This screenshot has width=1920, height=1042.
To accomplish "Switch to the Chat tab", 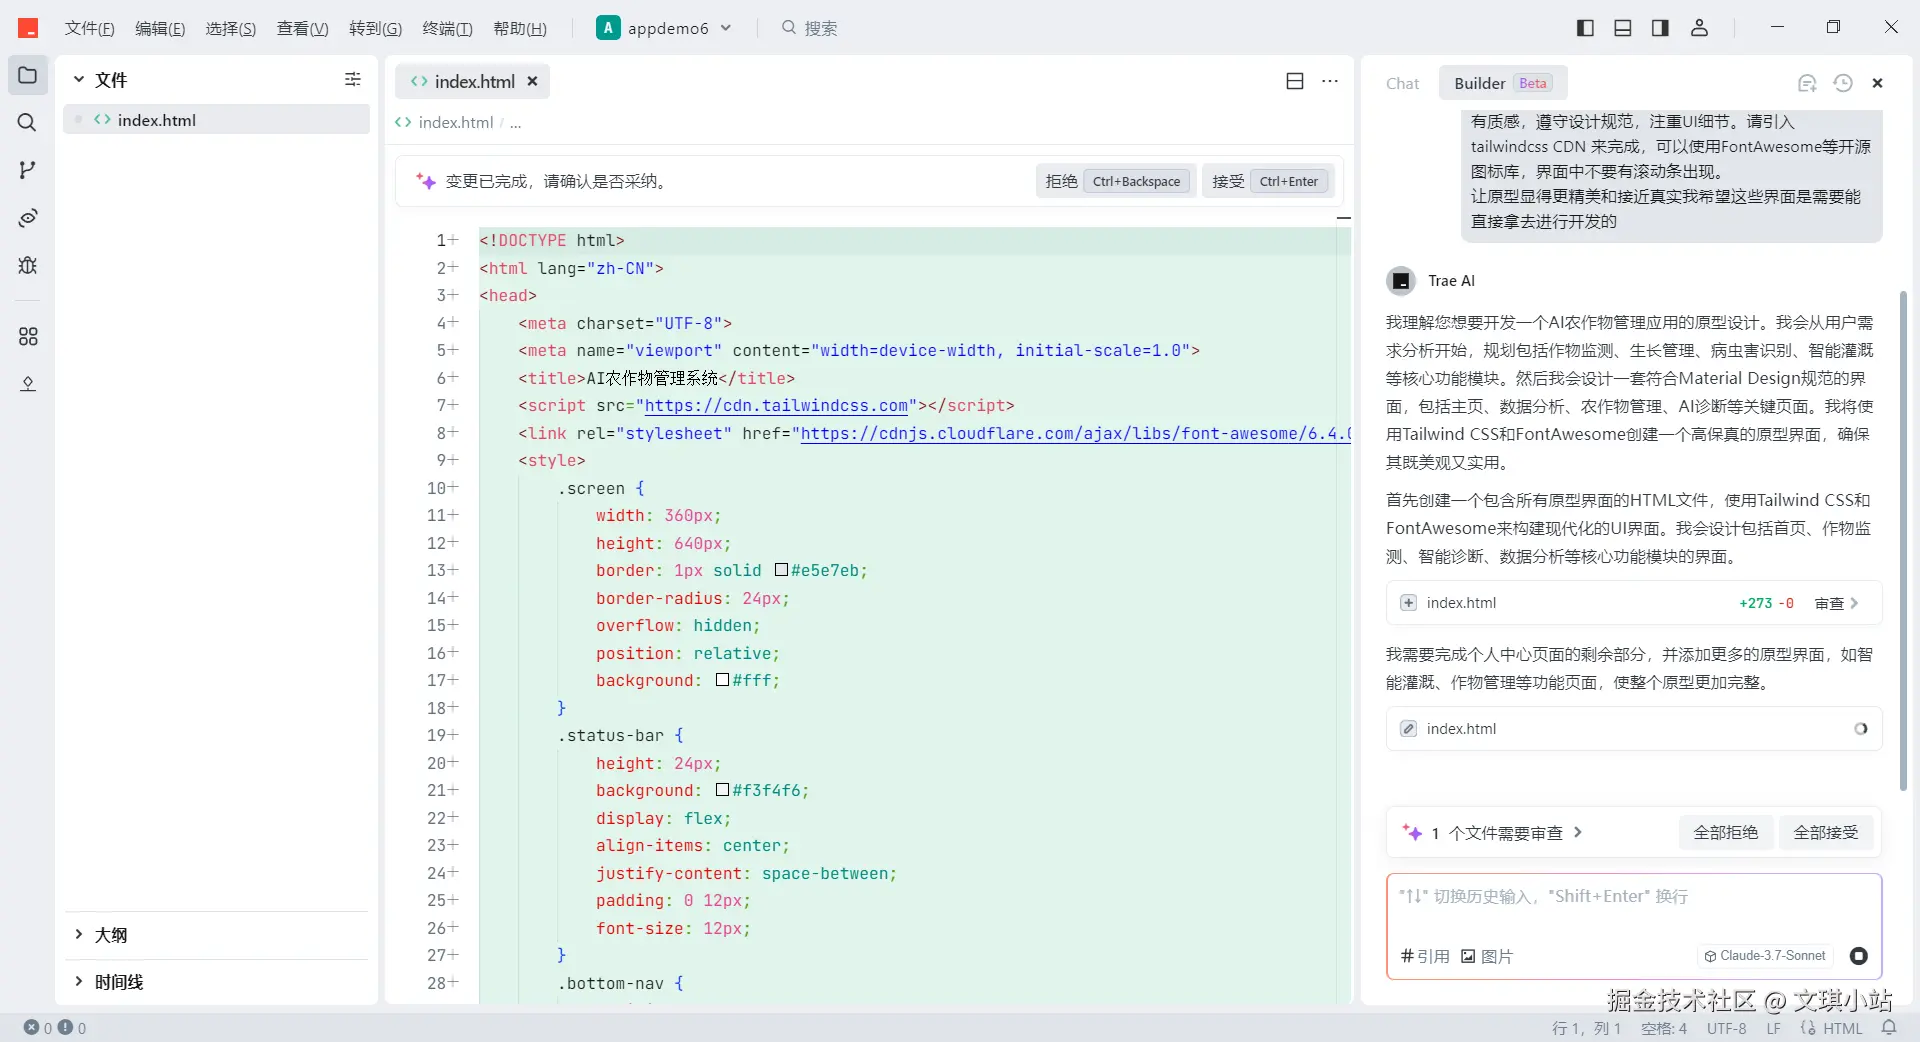I will click(x=1402, y=84).
